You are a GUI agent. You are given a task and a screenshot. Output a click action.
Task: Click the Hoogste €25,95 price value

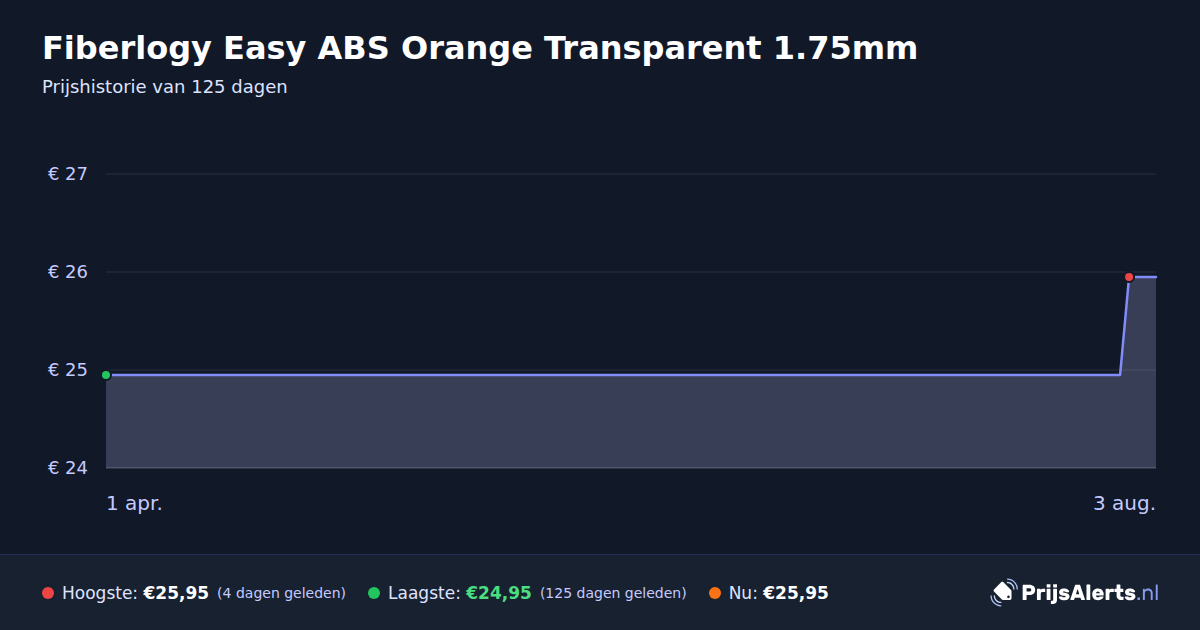click(x=176, y=593)
